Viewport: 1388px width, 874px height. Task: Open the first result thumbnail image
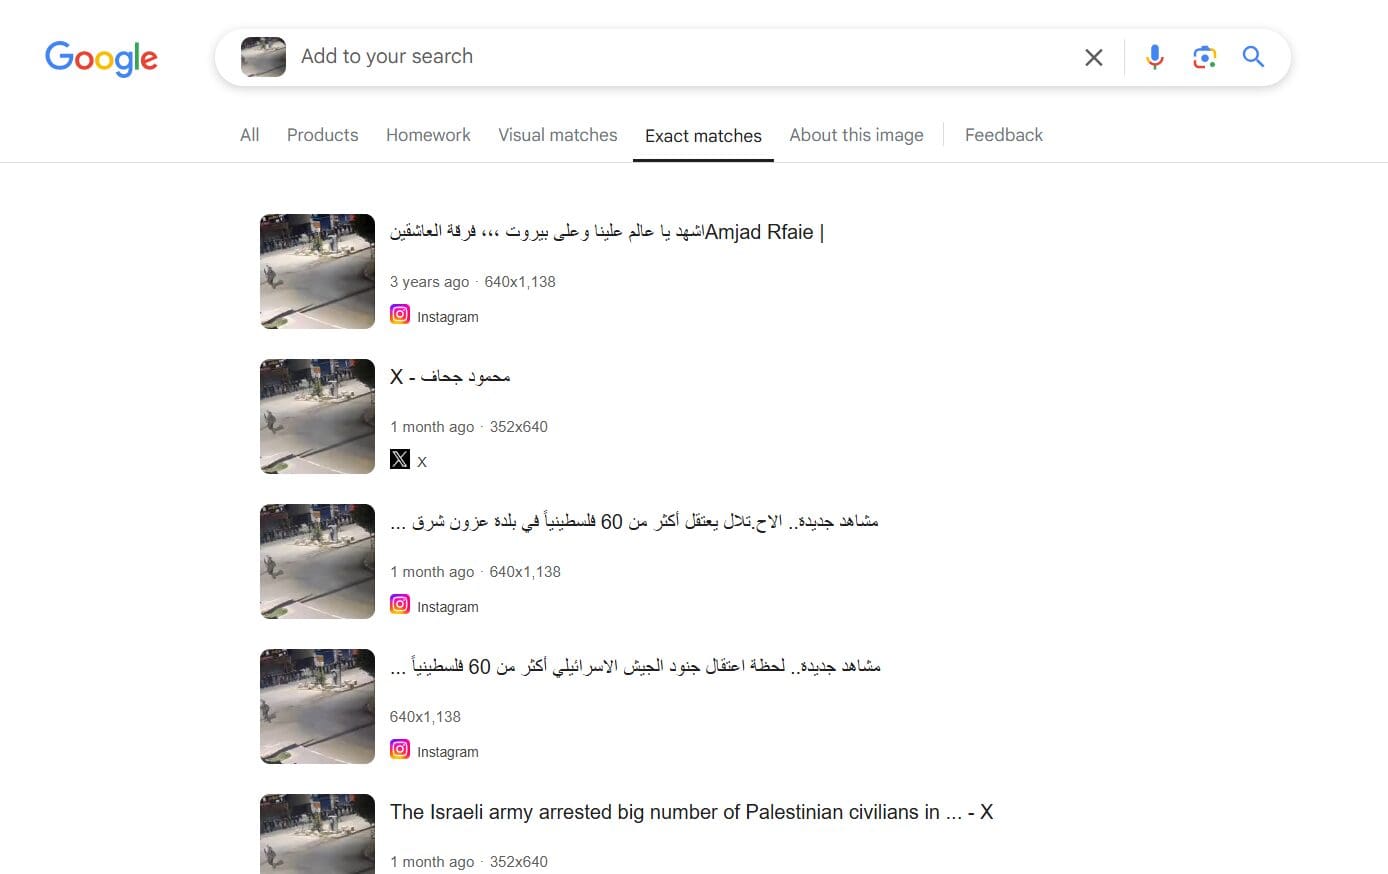(x=317, y=271)
